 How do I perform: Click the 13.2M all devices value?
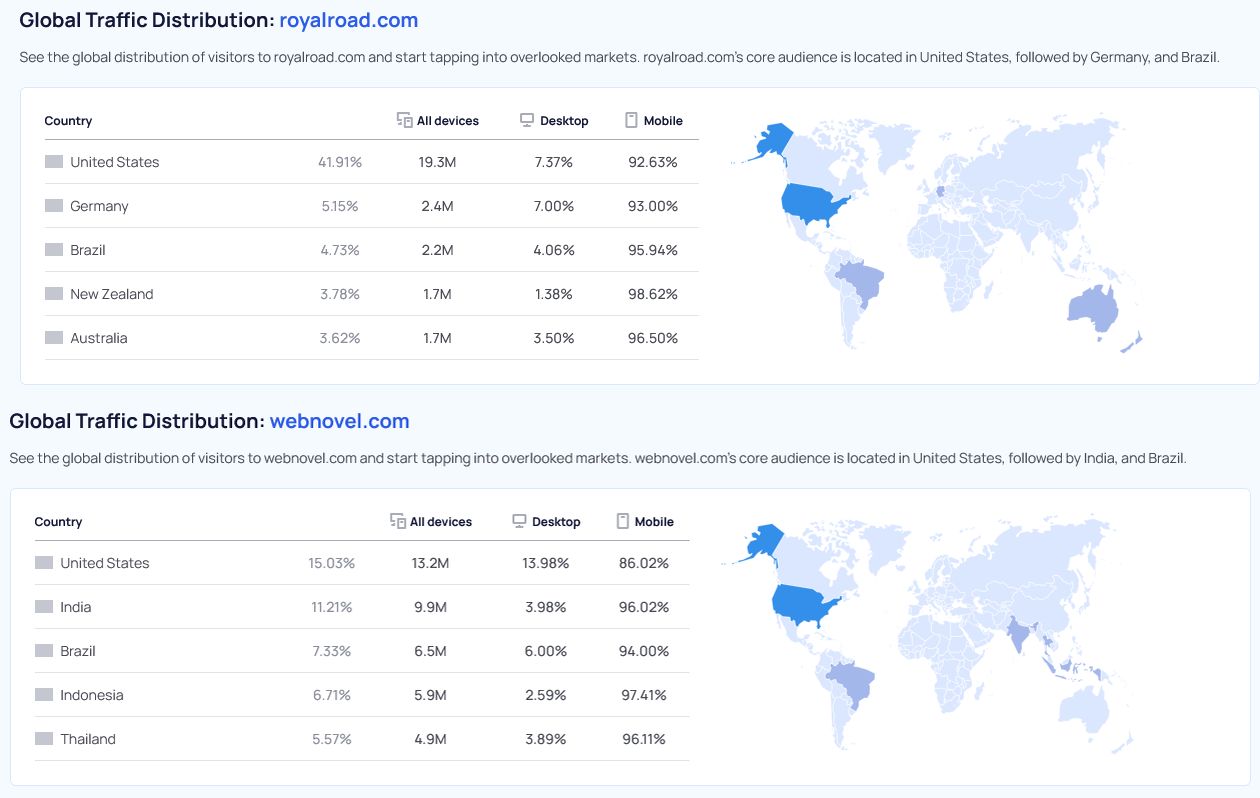[430, 563]
